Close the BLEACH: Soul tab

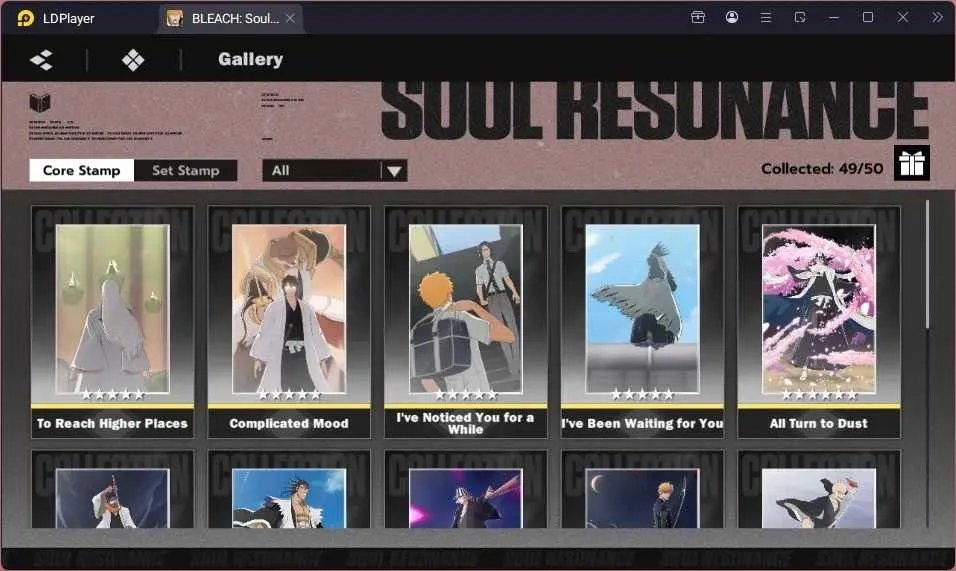[x=291, y=18]
